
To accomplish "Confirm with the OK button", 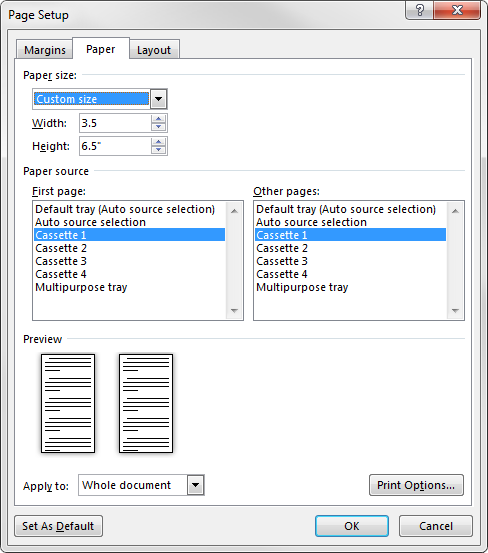I will (x=352, y=526).
